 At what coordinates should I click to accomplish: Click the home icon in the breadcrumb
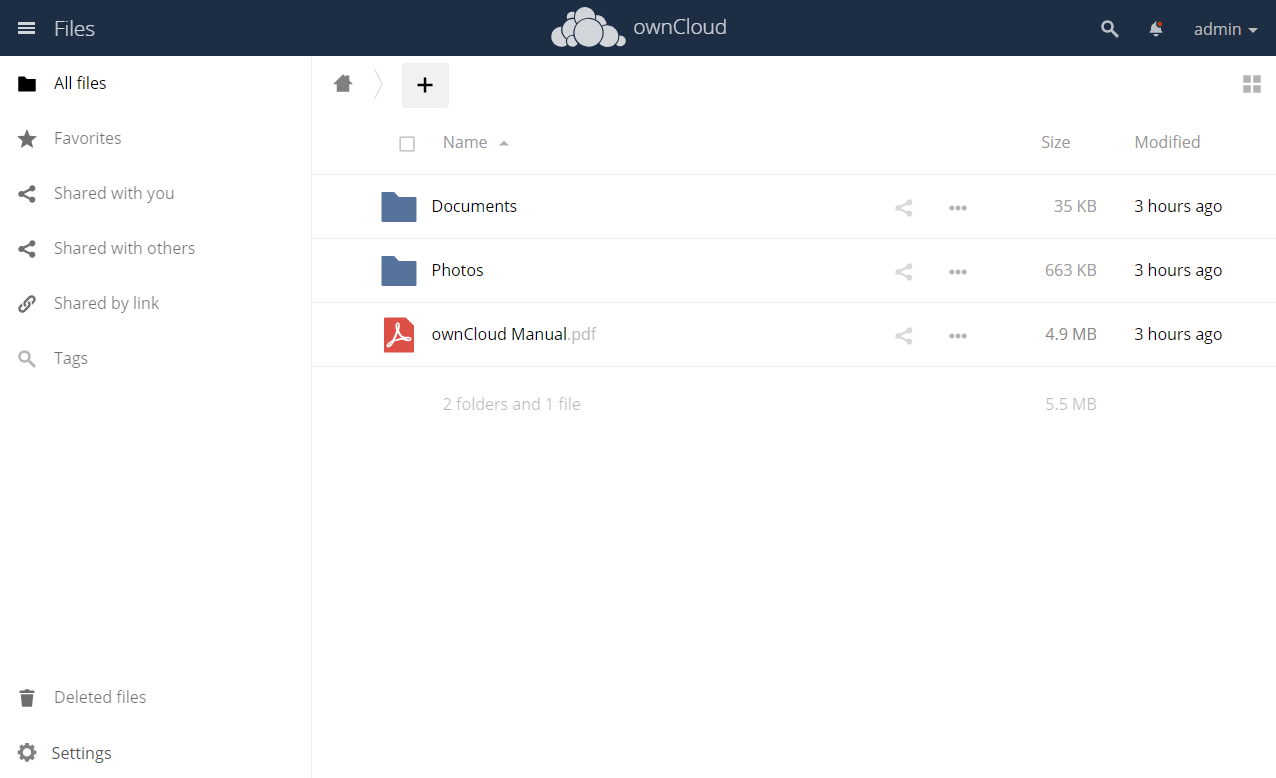click(343, 84)
